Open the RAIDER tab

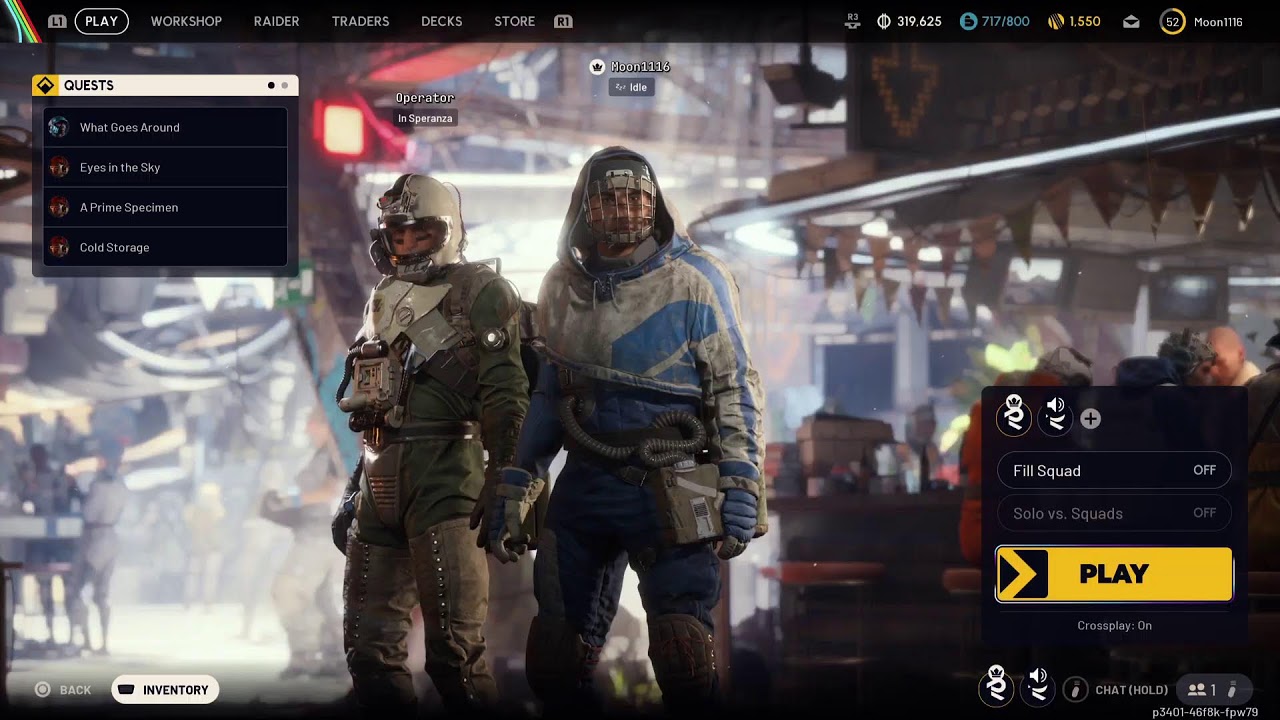[x=277, y=21]
